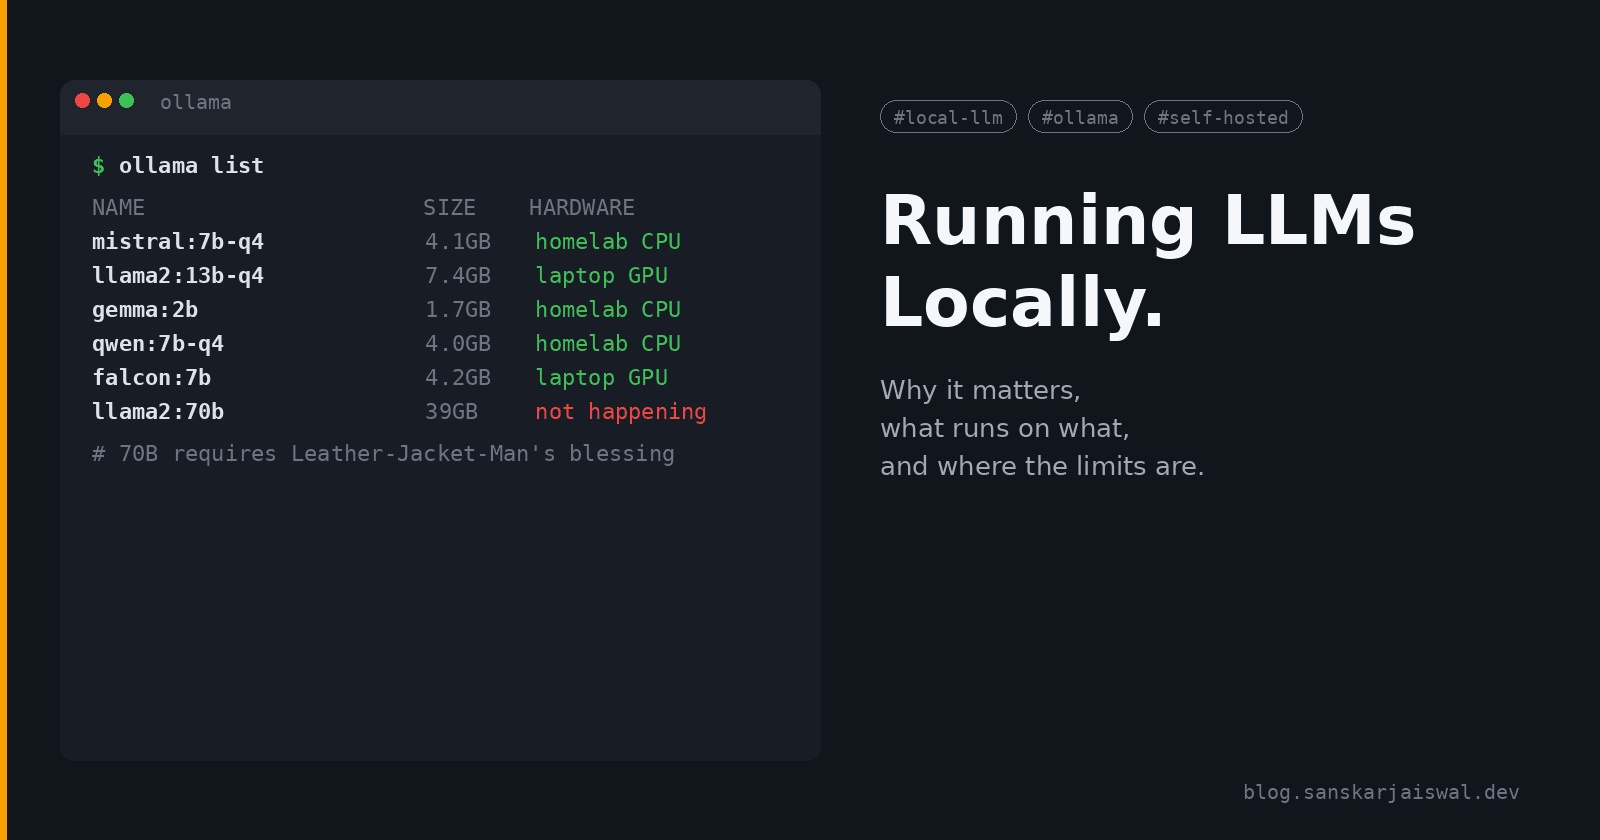Click the ollama terminal title
The height and width of the screenshot is (840, 1600).
195,102
